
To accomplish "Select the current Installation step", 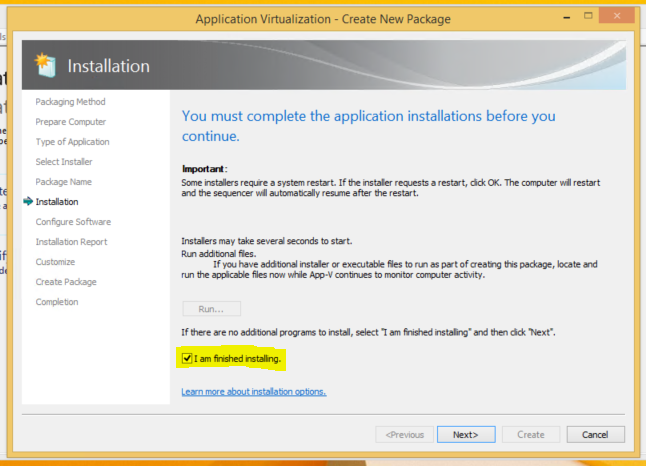I will click(x=57, y=202).
